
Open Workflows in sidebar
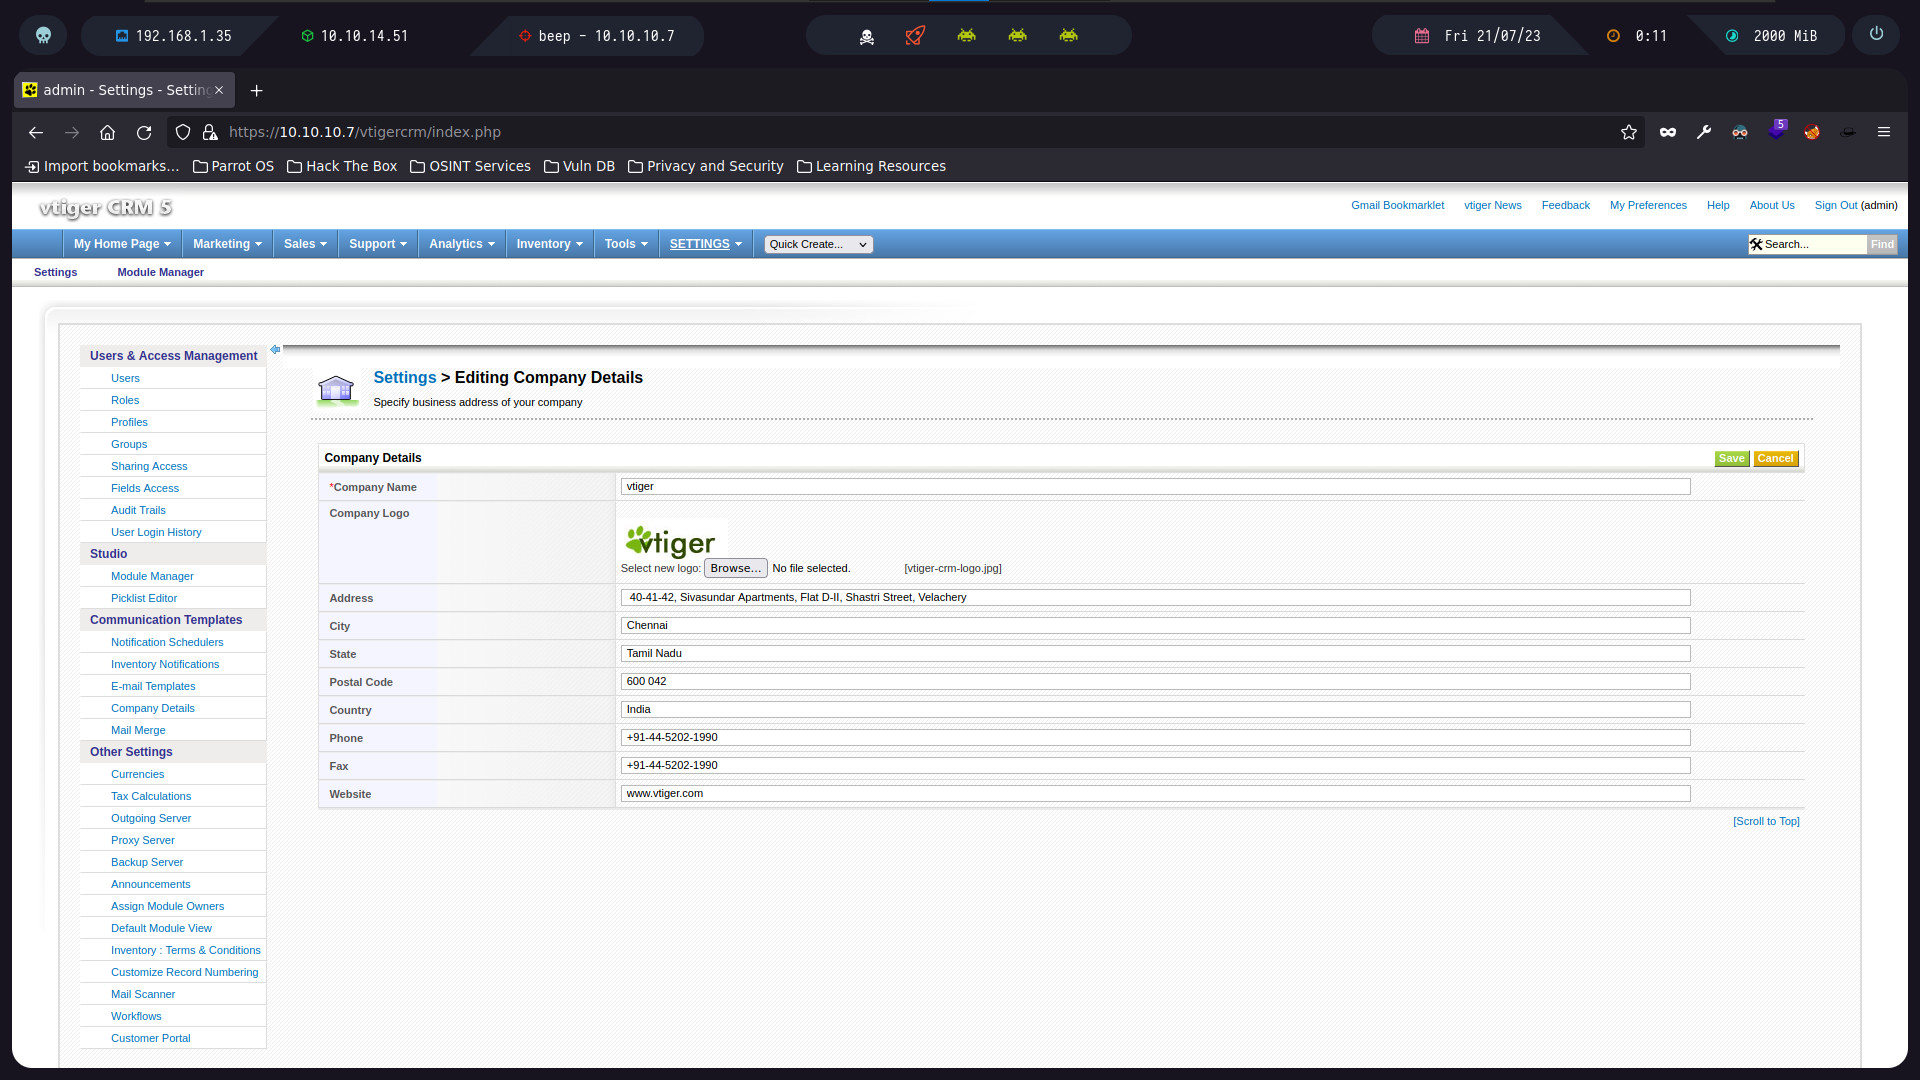136,1016
